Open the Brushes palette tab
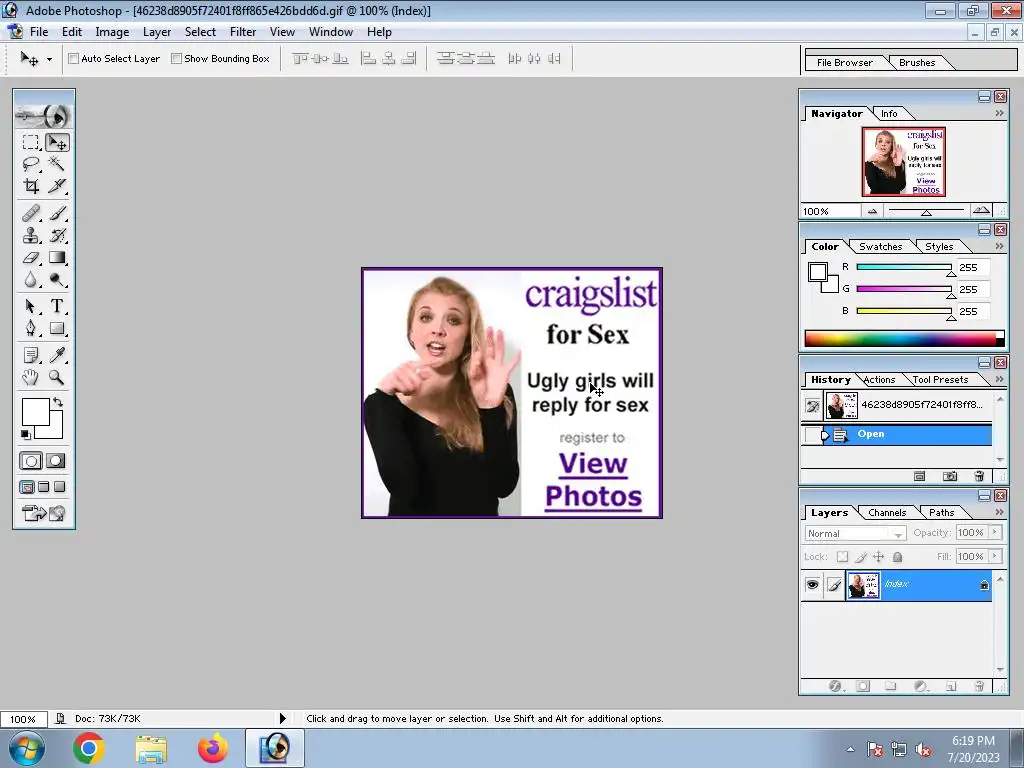This screenshot has width=1024, height=768. point(917,63)
